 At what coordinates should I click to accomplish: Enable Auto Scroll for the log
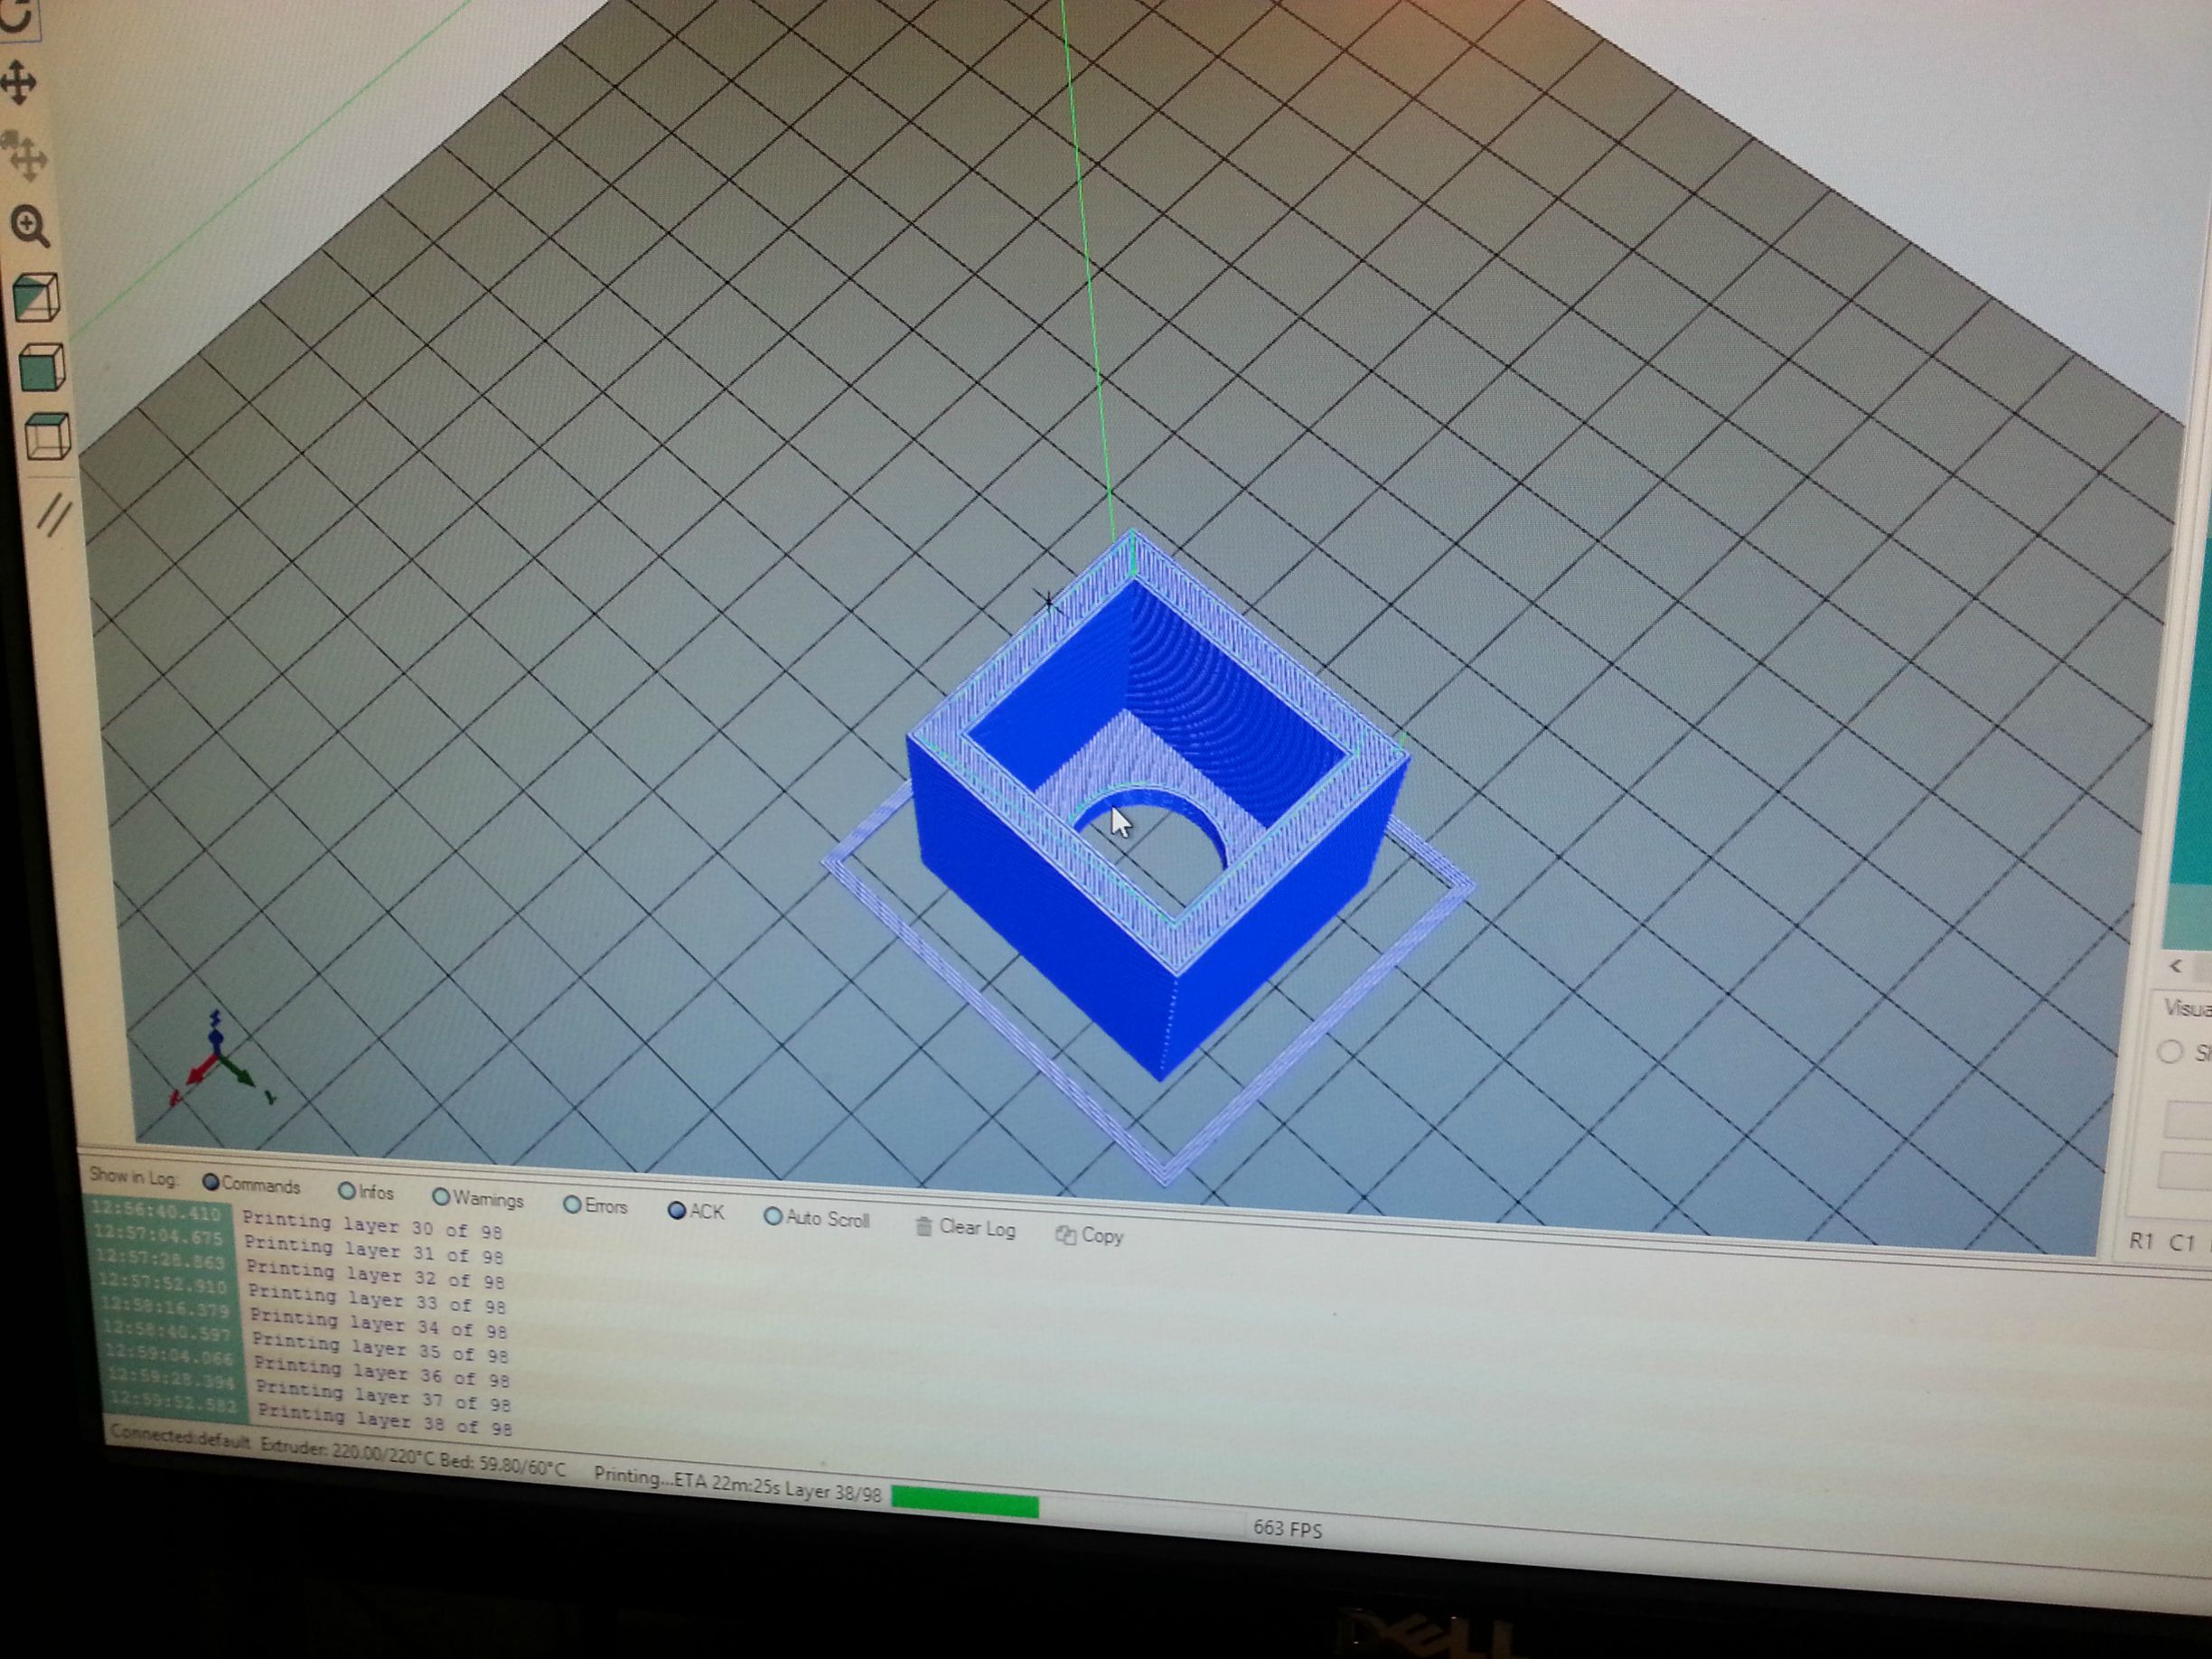[817, 1218]
